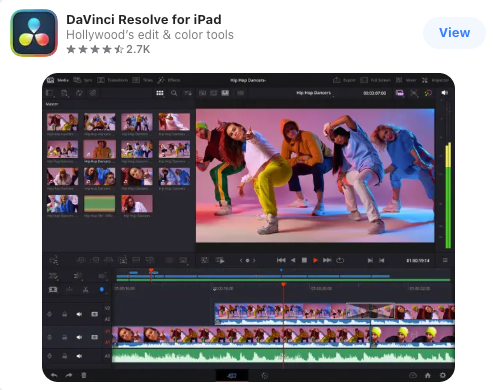This screenshot has width=493, height=390.
Task: Click the timeline timecode 01:00:19:14
Action: point(418,260)
